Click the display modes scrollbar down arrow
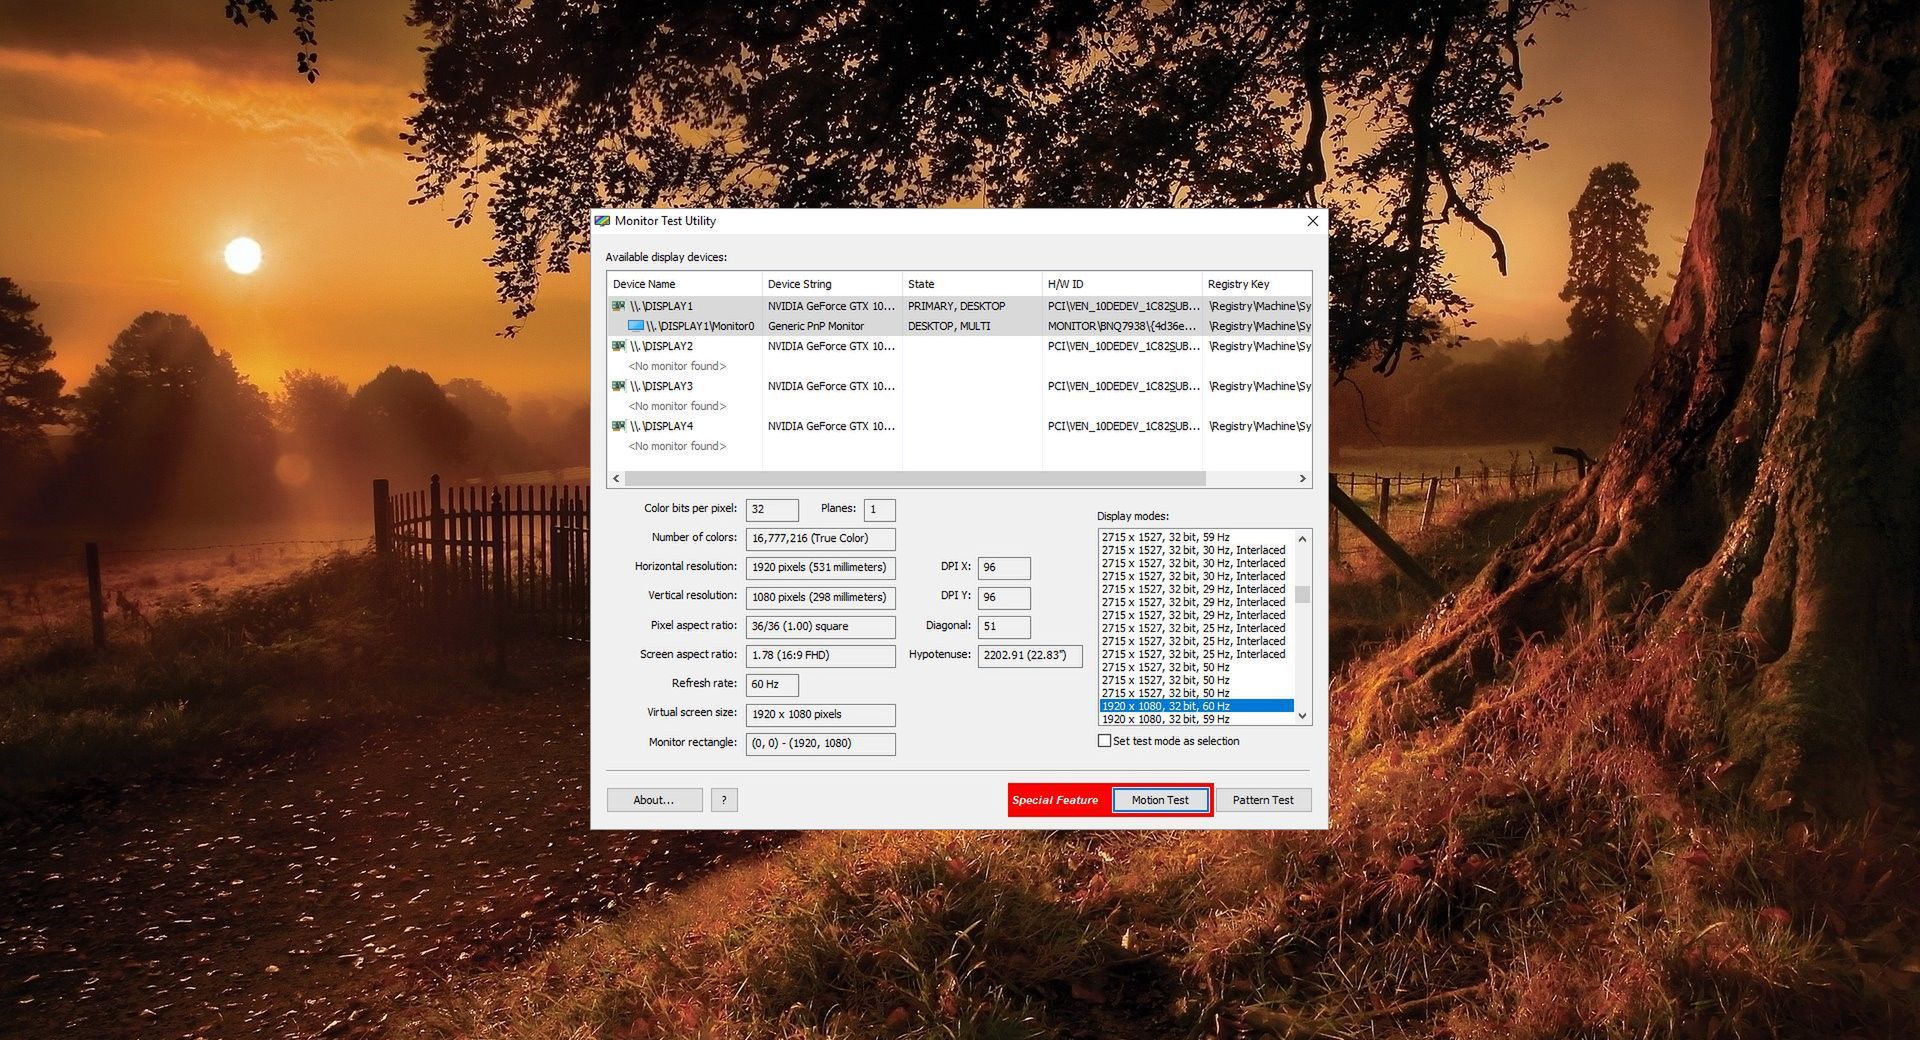This screenshot has height=1040, width=1920. 1301,716
